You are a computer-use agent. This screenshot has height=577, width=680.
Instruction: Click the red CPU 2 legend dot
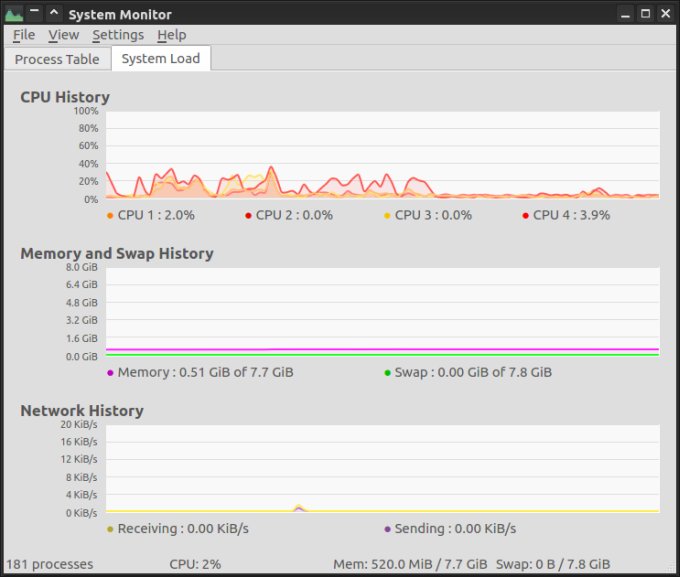click(248, 215)
